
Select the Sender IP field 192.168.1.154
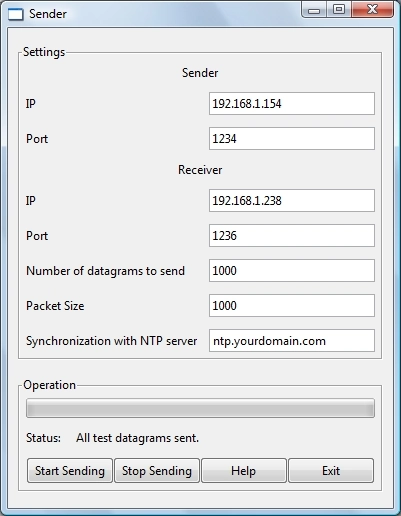(292, 104)
